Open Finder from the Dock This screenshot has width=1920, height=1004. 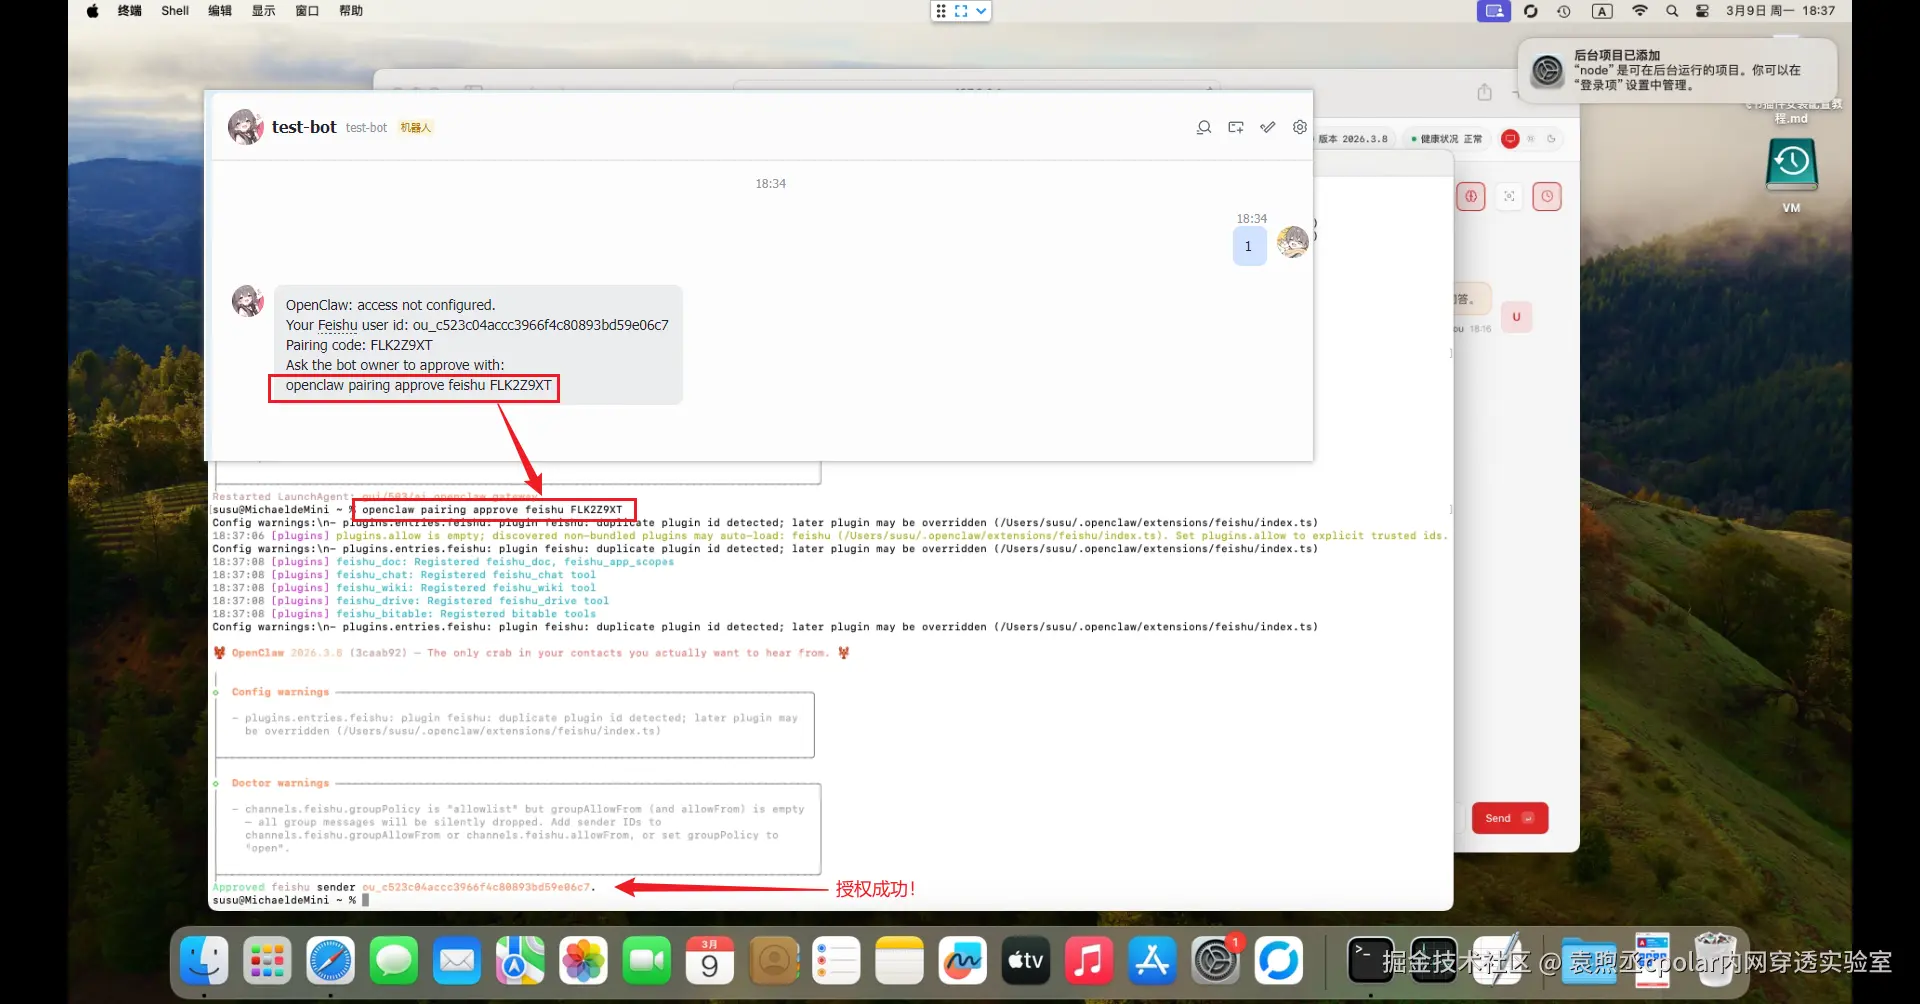(x=205, y=961)
